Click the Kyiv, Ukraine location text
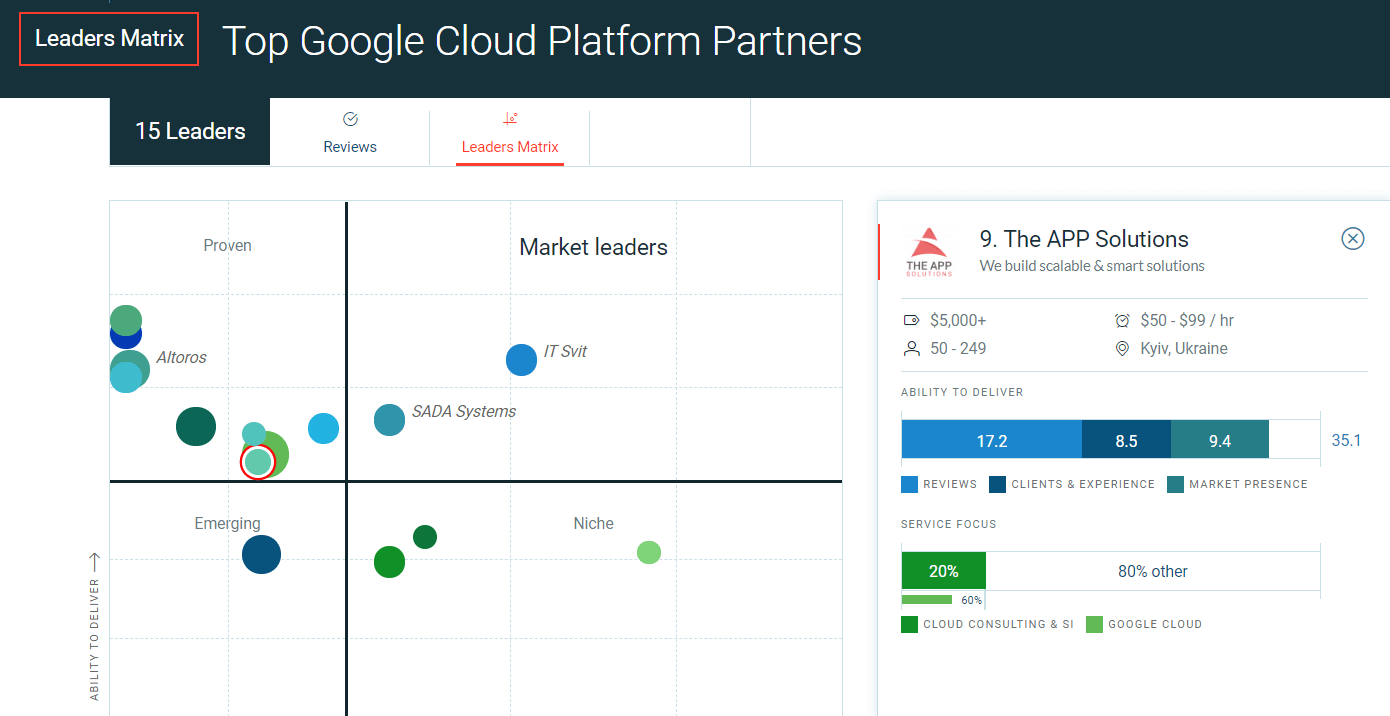The width and height of the screenshot is (1390, 716). pos(1184,349)
